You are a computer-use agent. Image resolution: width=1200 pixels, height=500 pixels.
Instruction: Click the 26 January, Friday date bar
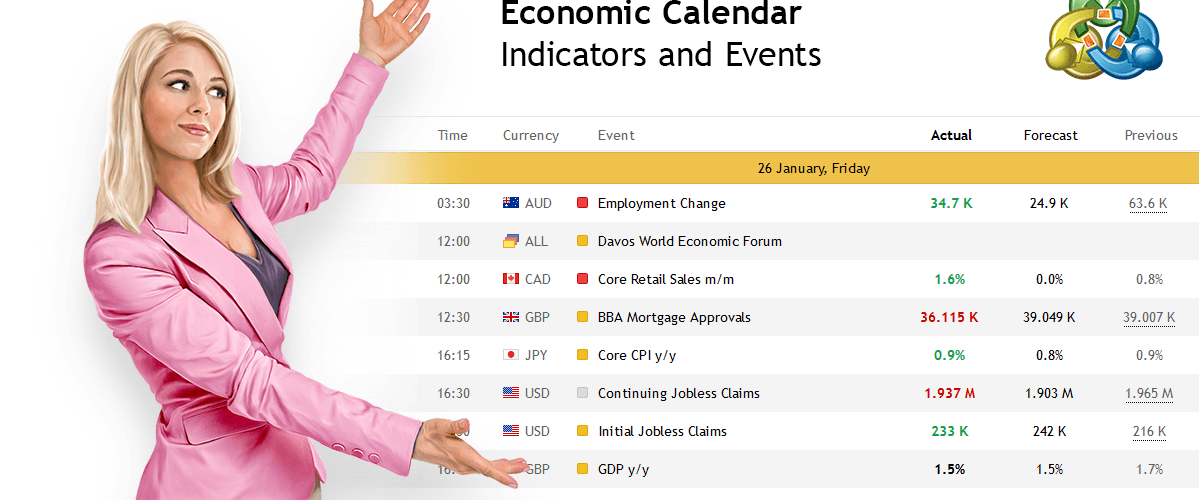[x=813, y=168]
